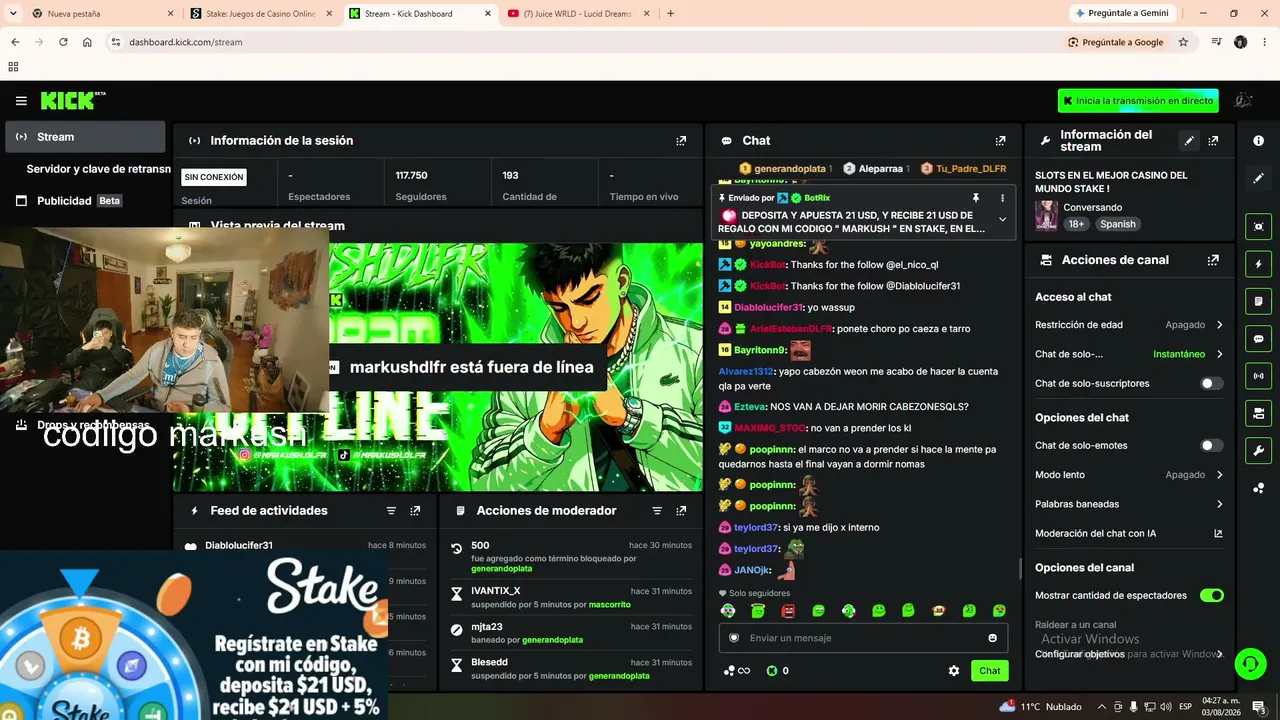Click the stream category thumbnail image
The width and height of the screenshot is (1280, 720).
[1046, 216]
